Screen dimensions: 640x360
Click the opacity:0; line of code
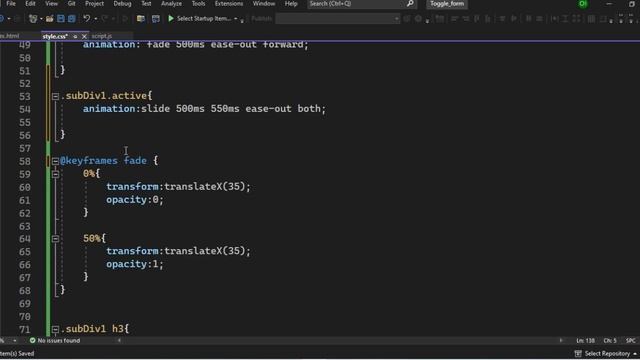coord(135,200)
